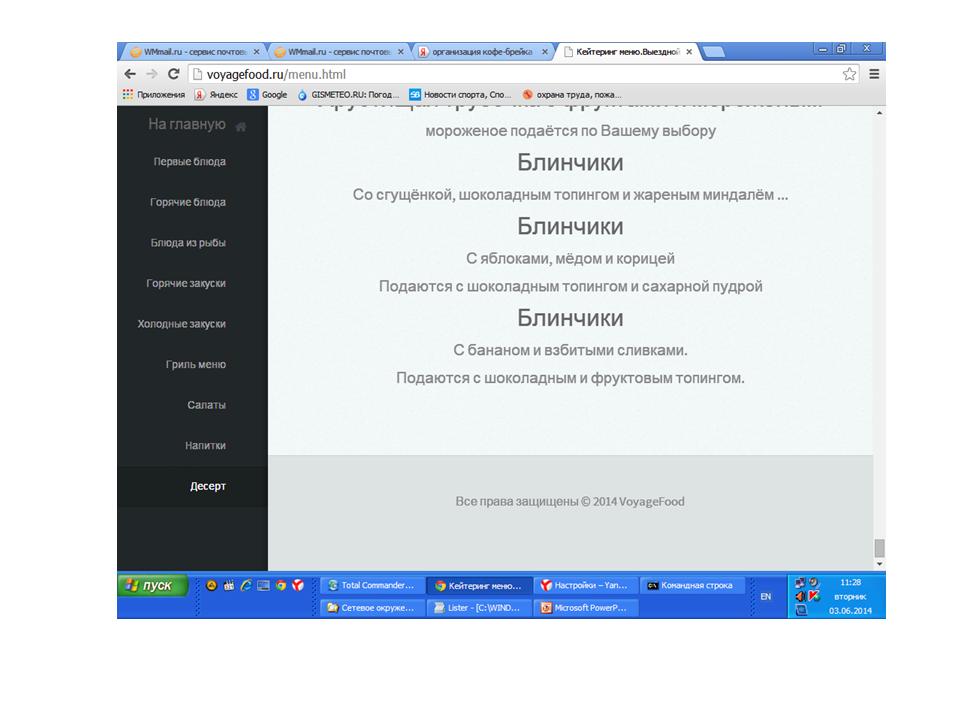Switch to Microsoft PowerPoint taskbar button
Viewport: 960px width, 720px height.
tap(585, 608)
